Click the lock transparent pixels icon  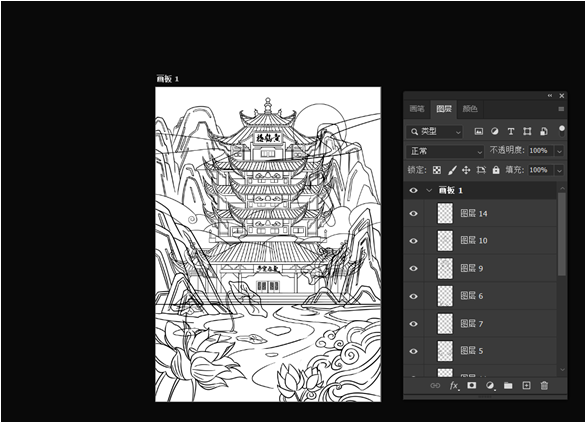(437, 170)
